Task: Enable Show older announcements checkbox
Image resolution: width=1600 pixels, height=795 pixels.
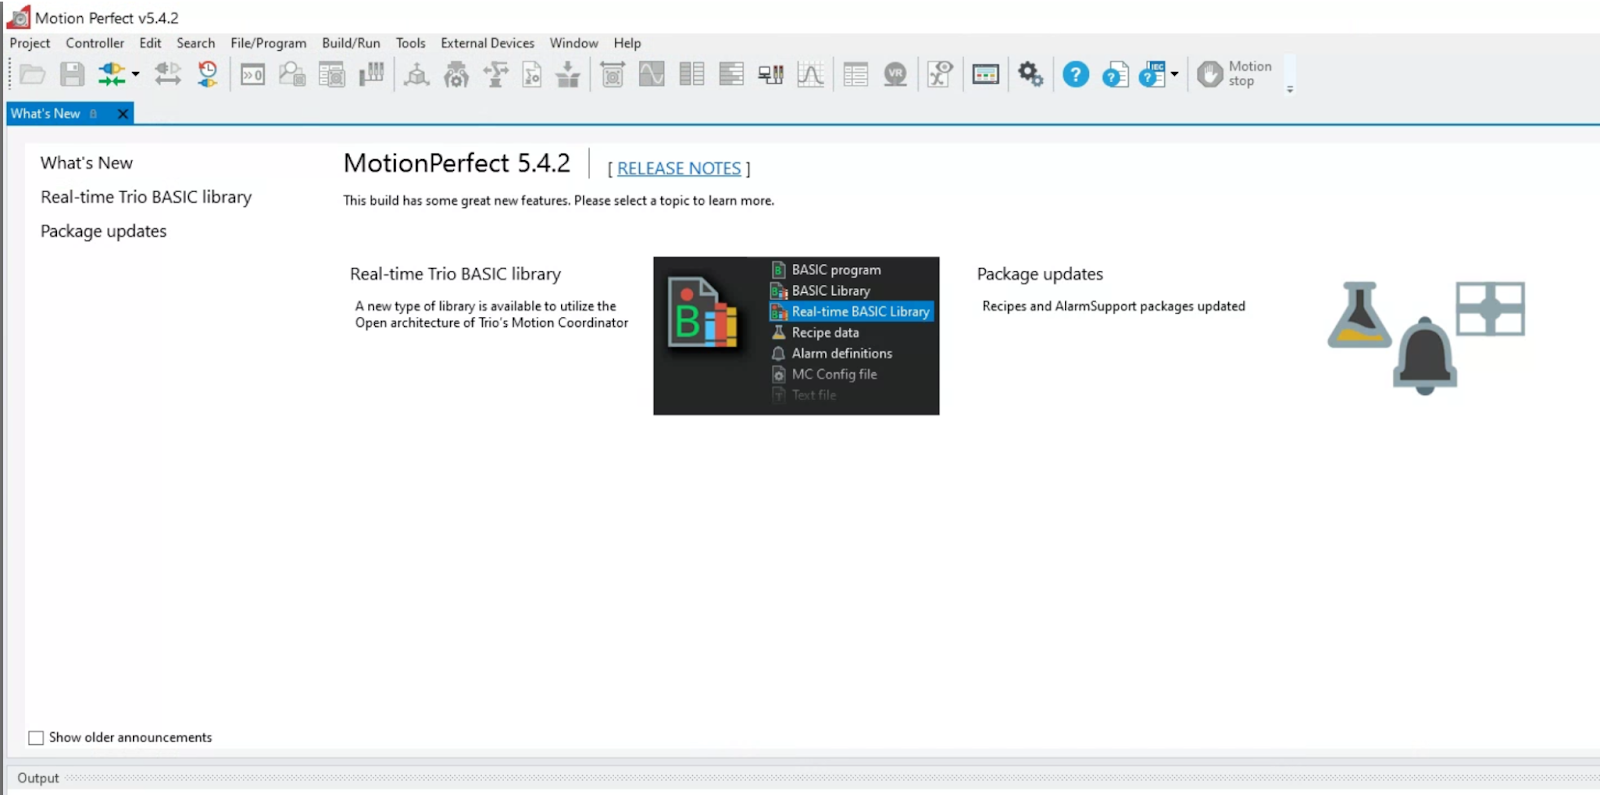Action: click(x=36, y=738)
